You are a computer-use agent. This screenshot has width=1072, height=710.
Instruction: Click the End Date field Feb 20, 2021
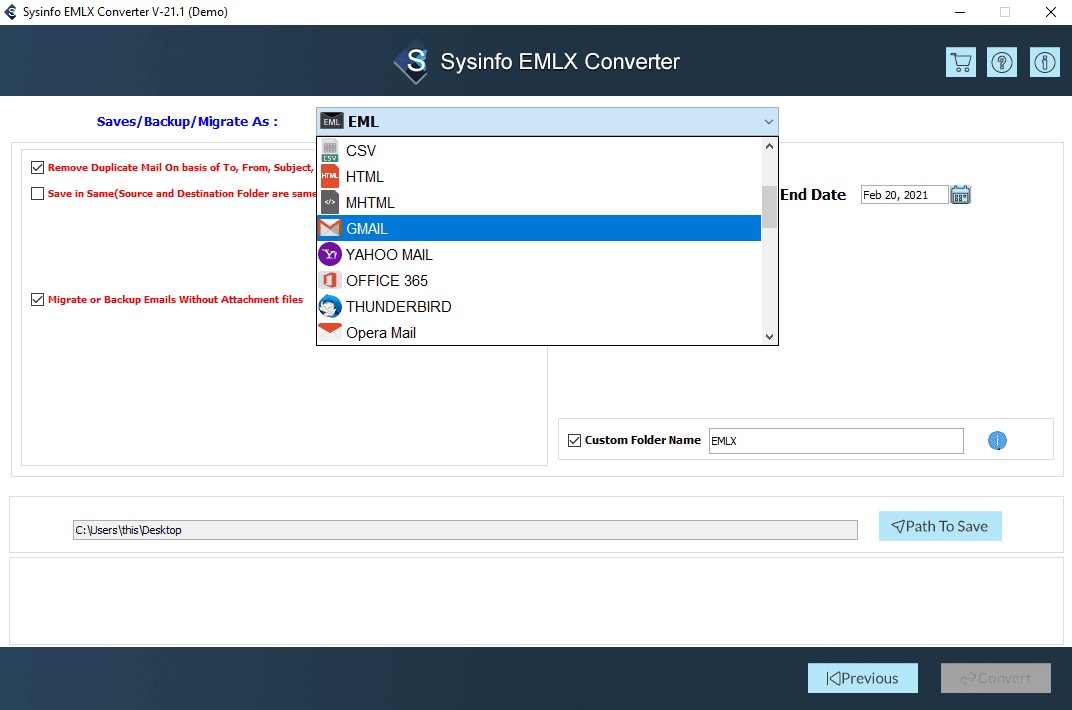(904, 195)
